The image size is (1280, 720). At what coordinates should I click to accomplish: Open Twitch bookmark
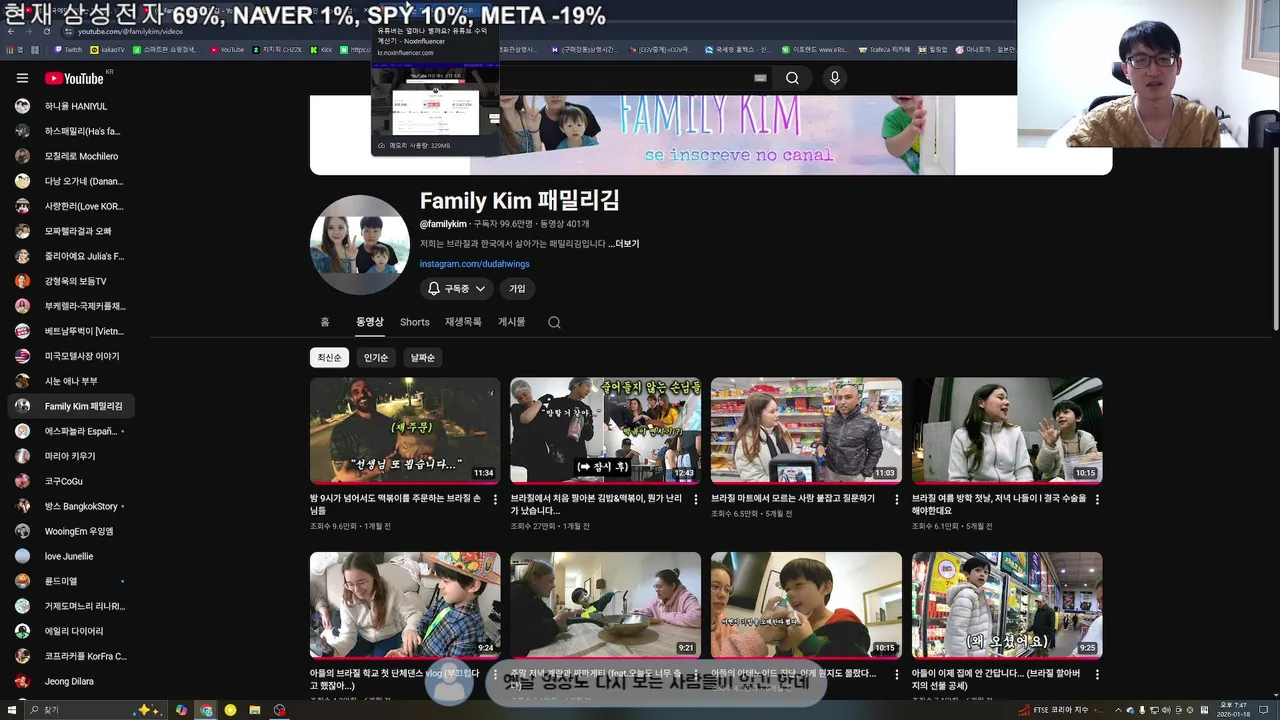click(x=68, y=49)
